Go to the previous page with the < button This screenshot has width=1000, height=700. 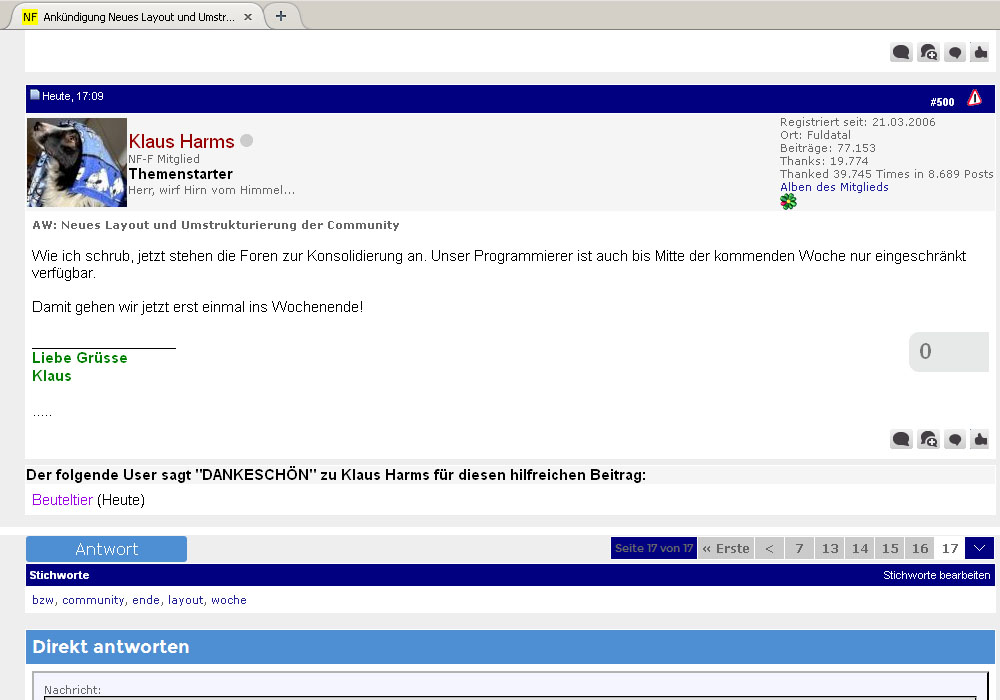click(769, 548)
